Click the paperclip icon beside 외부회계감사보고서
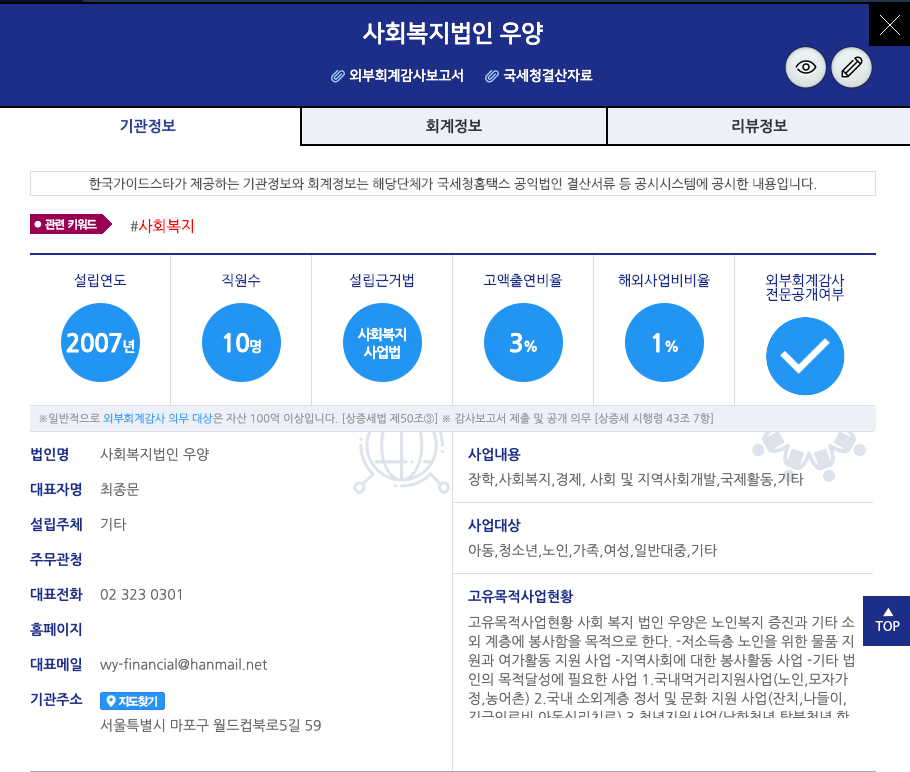This screenshot has width=910, height=772. point(338,76)
